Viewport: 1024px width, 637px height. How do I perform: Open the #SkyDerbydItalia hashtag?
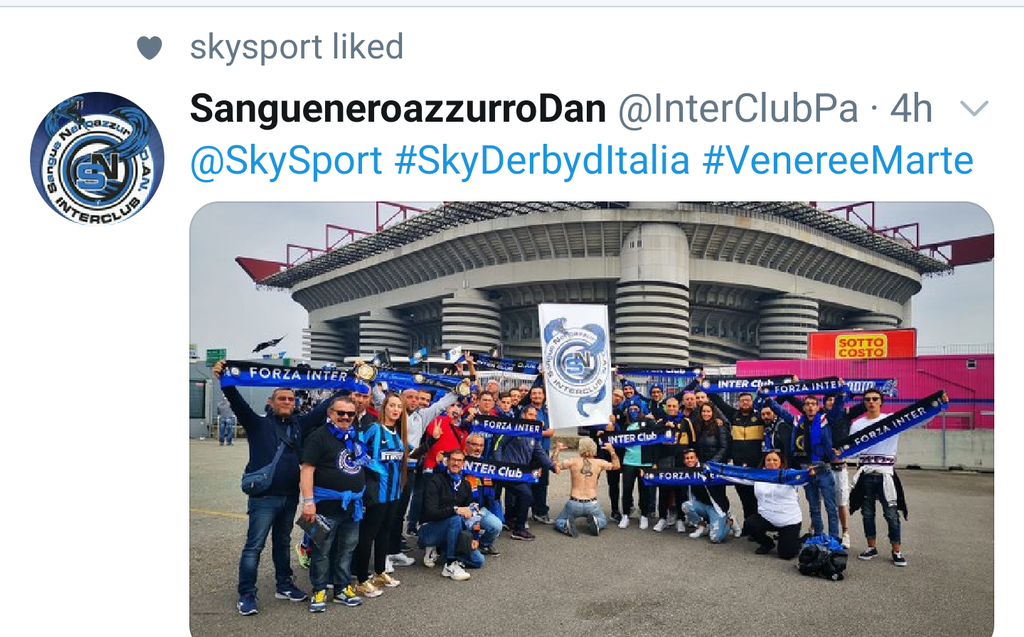[542, 161]
